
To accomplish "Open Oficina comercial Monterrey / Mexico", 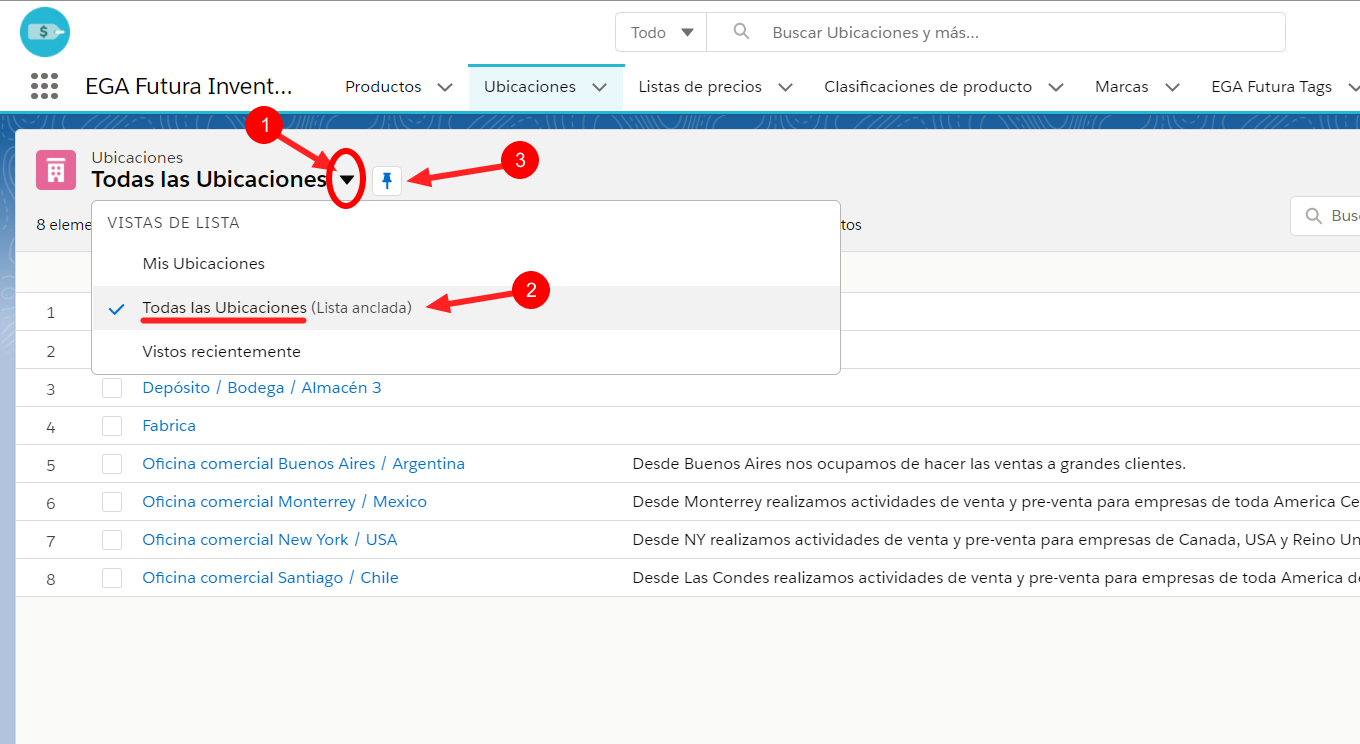I will (284, 502).
